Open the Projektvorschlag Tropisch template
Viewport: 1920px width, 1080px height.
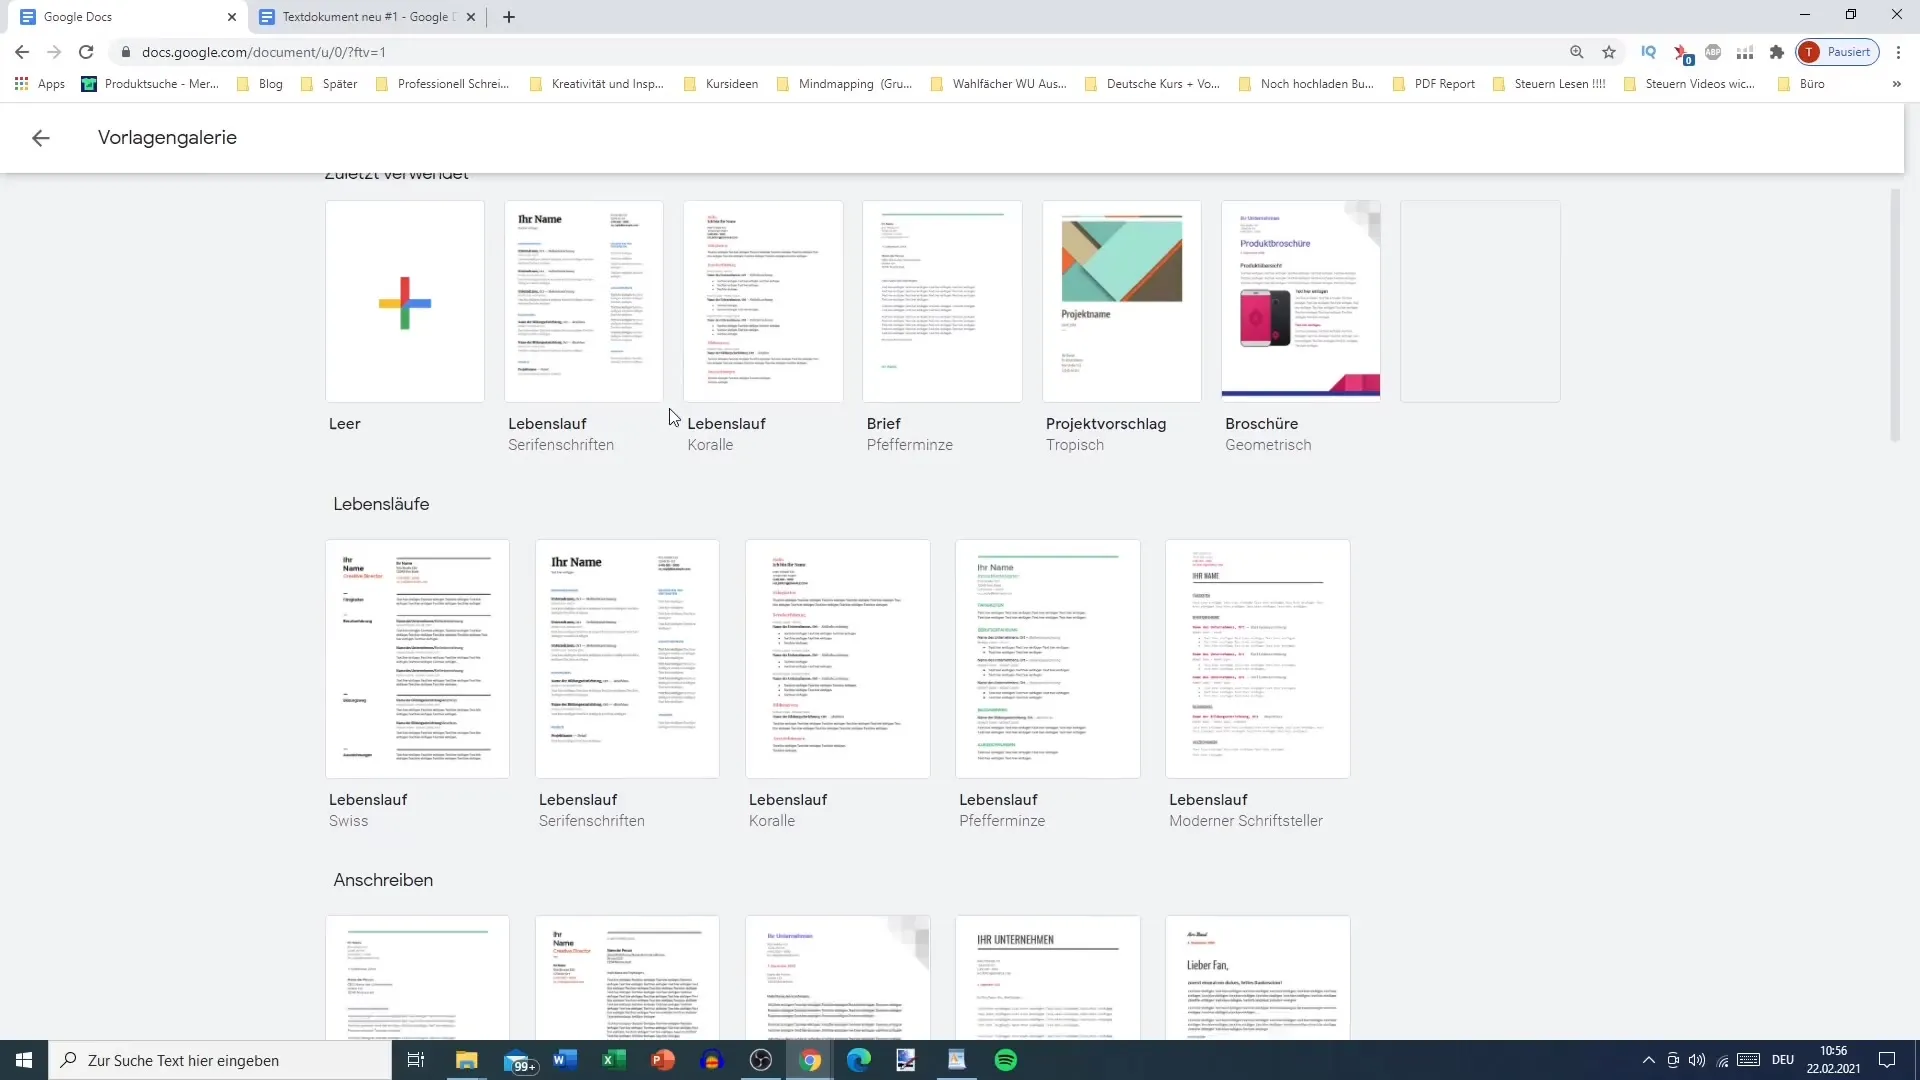1121,299
